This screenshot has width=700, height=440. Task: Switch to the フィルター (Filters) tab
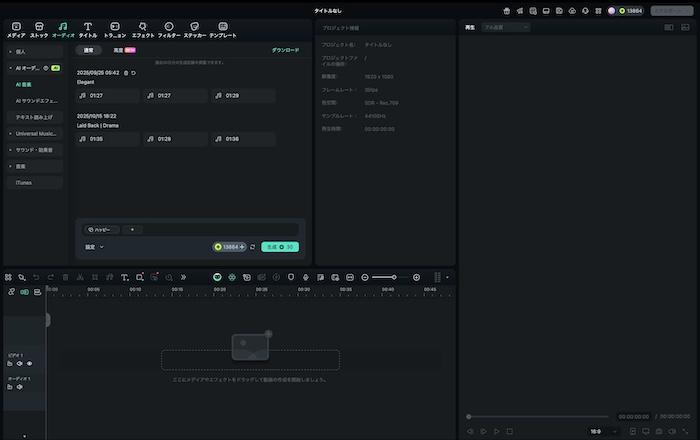click(x=169, y=29)
